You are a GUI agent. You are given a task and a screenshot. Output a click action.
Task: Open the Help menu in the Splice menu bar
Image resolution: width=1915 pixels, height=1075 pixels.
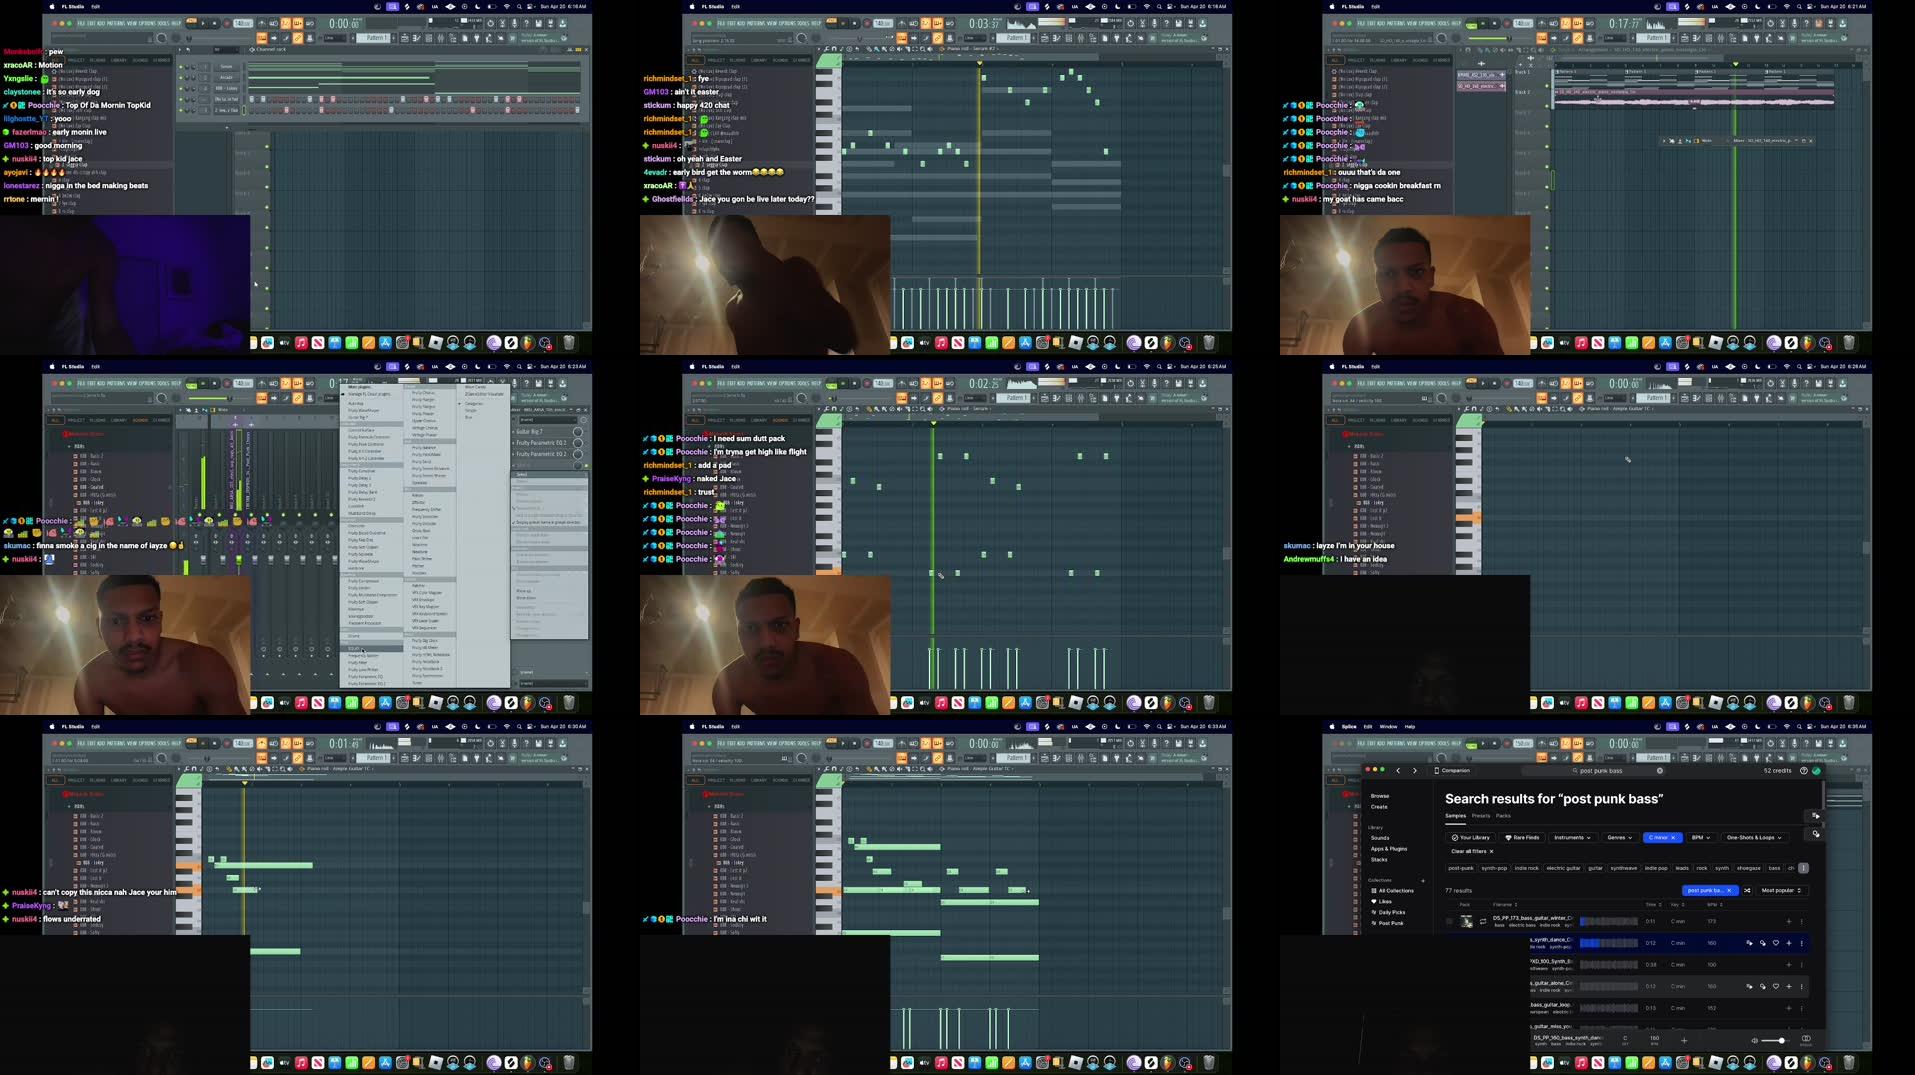1410,727
